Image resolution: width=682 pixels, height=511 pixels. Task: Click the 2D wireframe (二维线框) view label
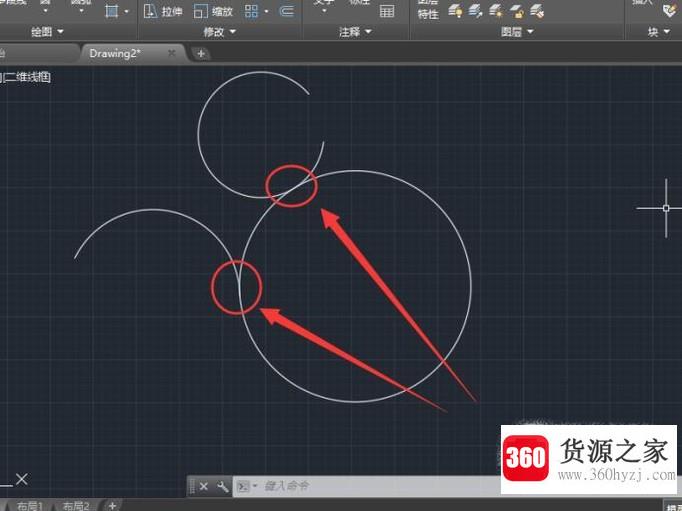[27, 77]
